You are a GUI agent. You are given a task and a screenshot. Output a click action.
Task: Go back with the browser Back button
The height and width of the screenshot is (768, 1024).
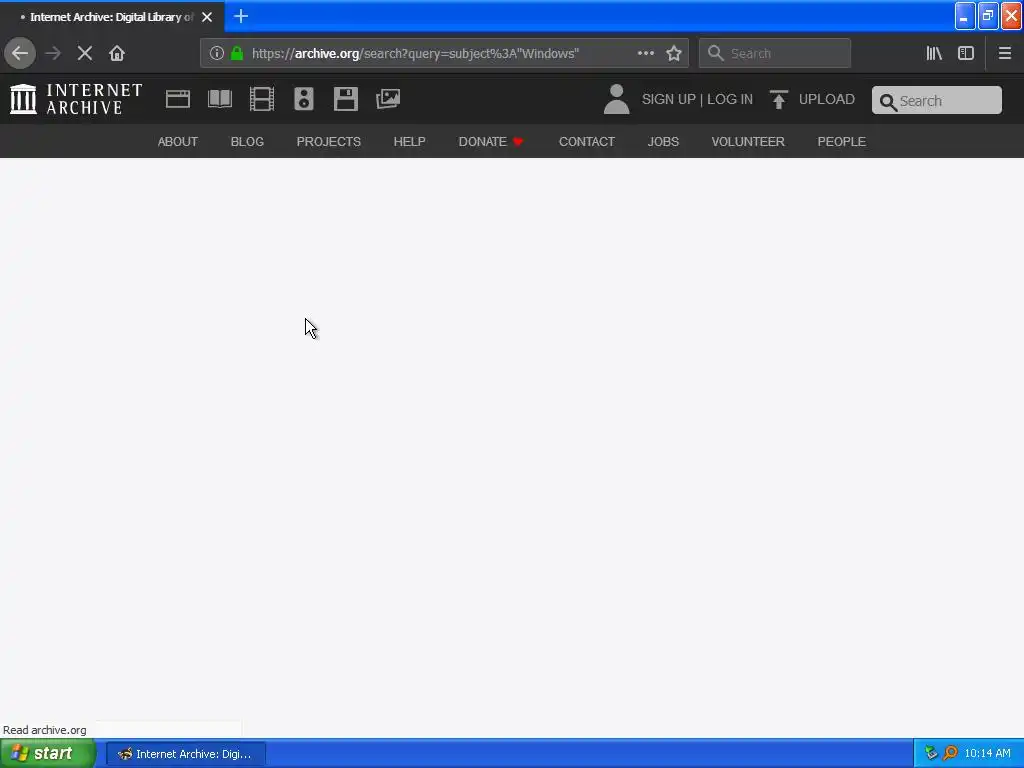(20, 54)
